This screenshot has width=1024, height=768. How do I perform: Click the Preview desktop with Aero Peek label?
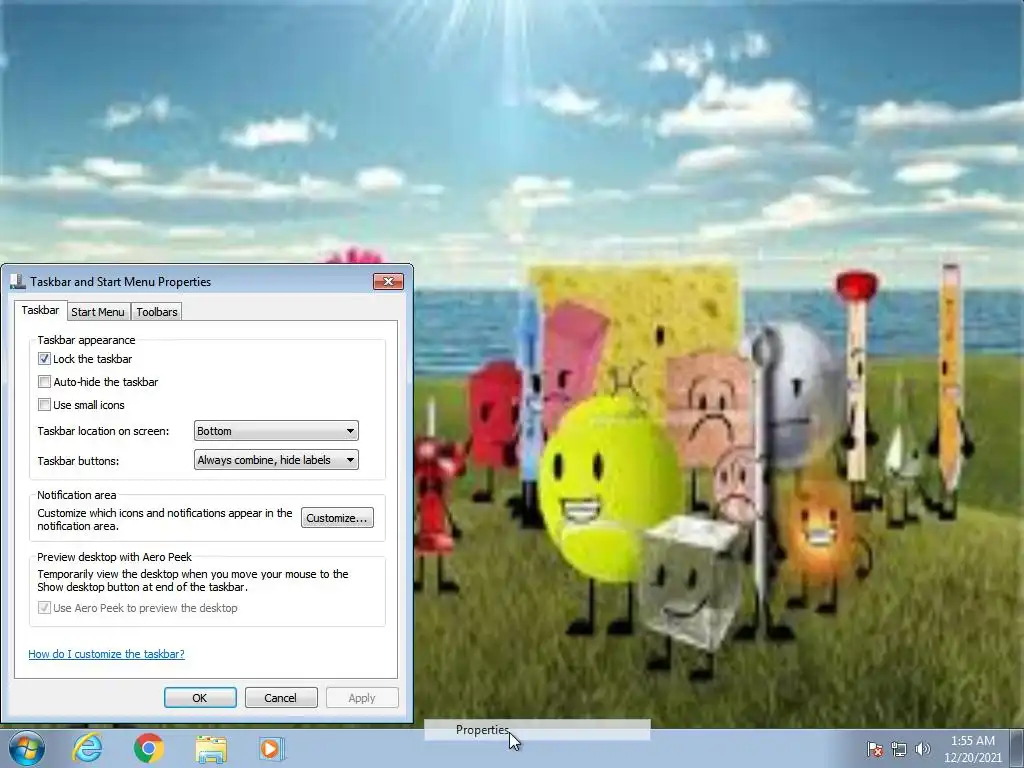[114, 557]
